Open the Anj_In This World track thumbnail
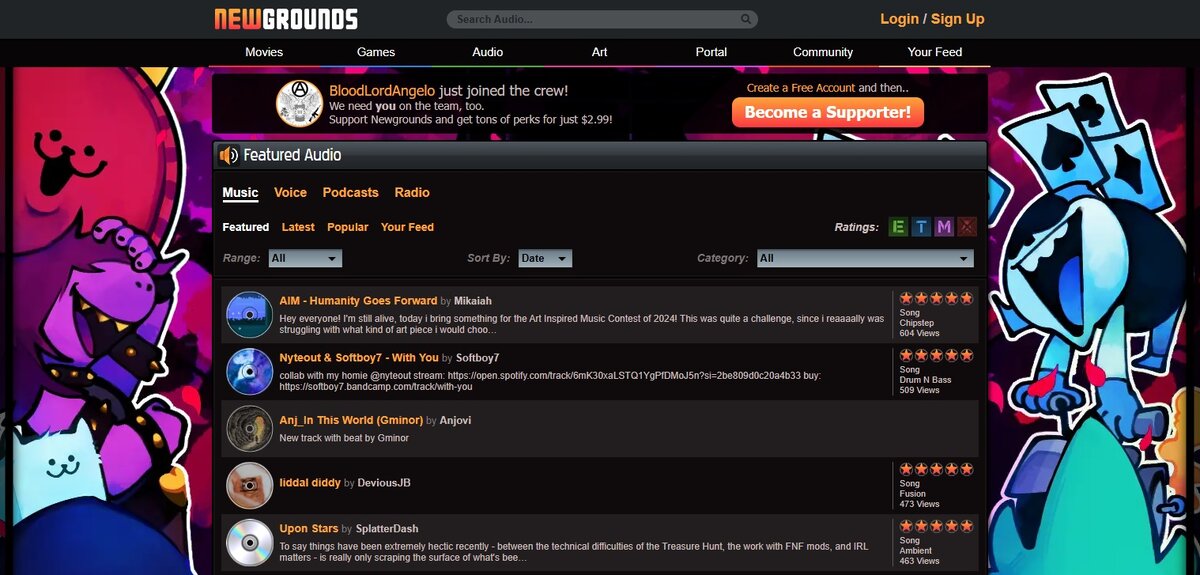The height and width of the screenshot is (575, 1200). (x=249, y=428)
